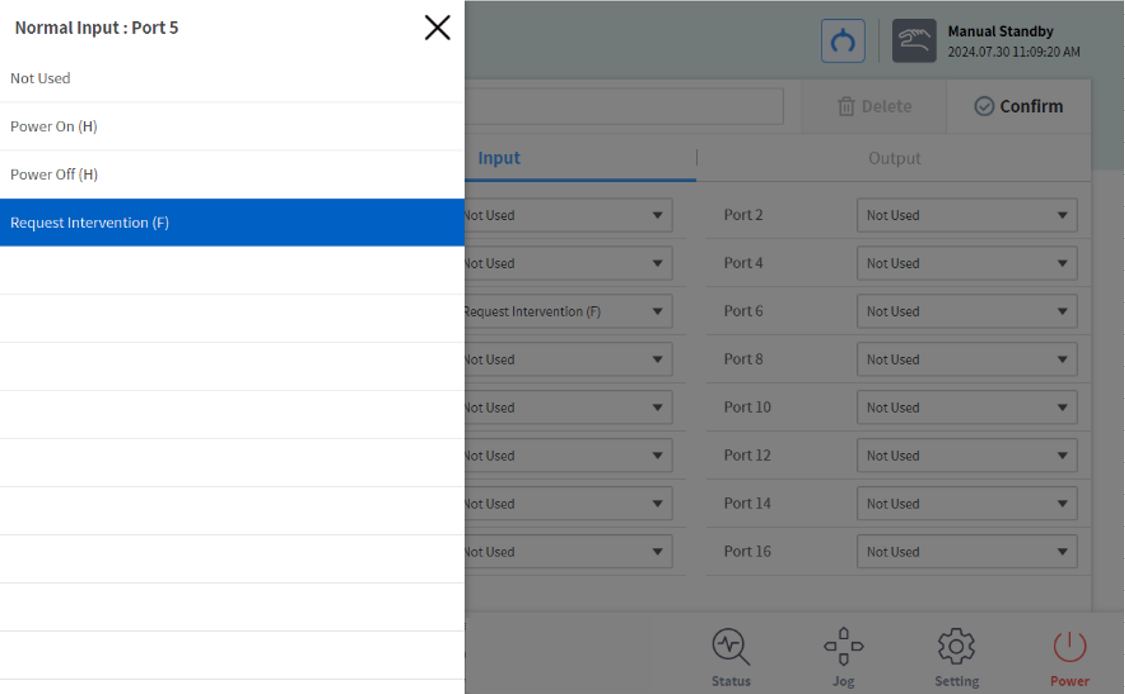Open the Status monitor icon
Viewport: 1125px width, 694px height.
[731, 657]
